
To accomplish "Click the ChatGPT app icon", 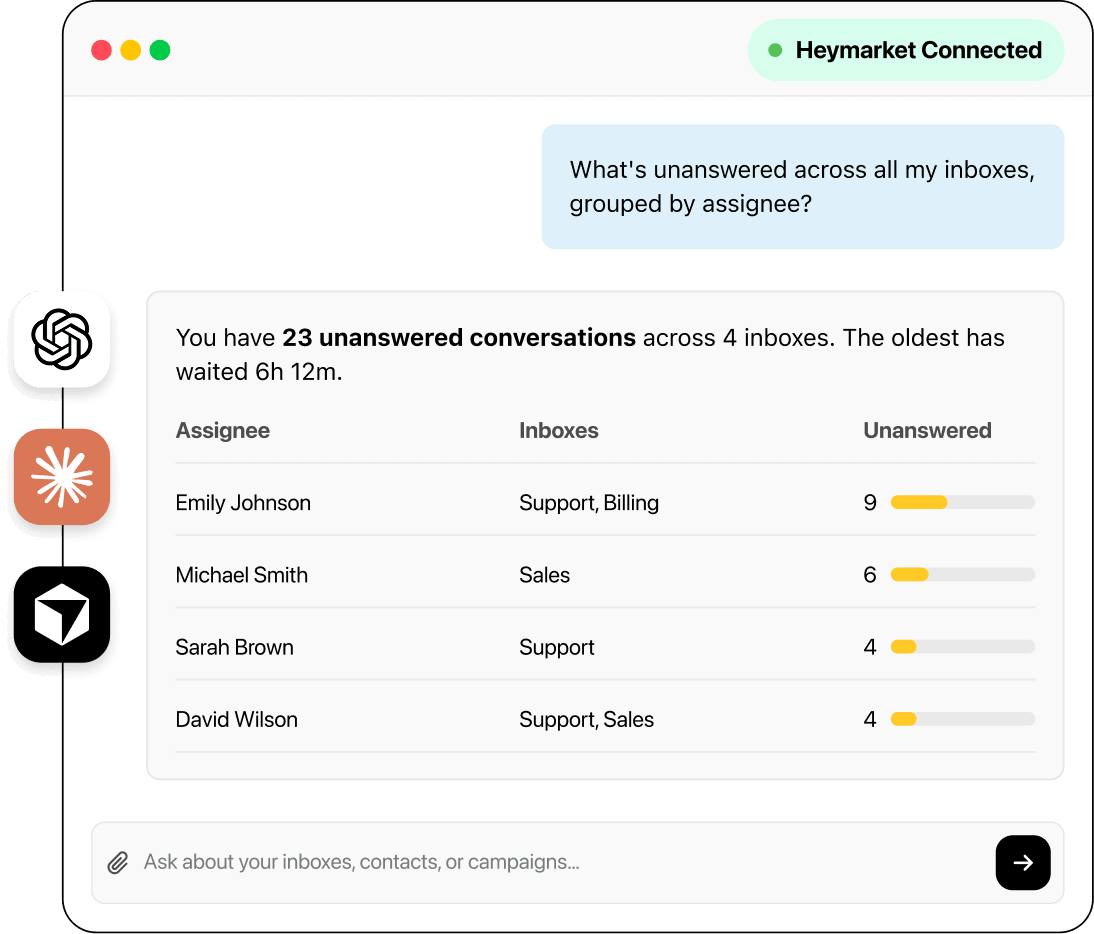I will (62, 339).
